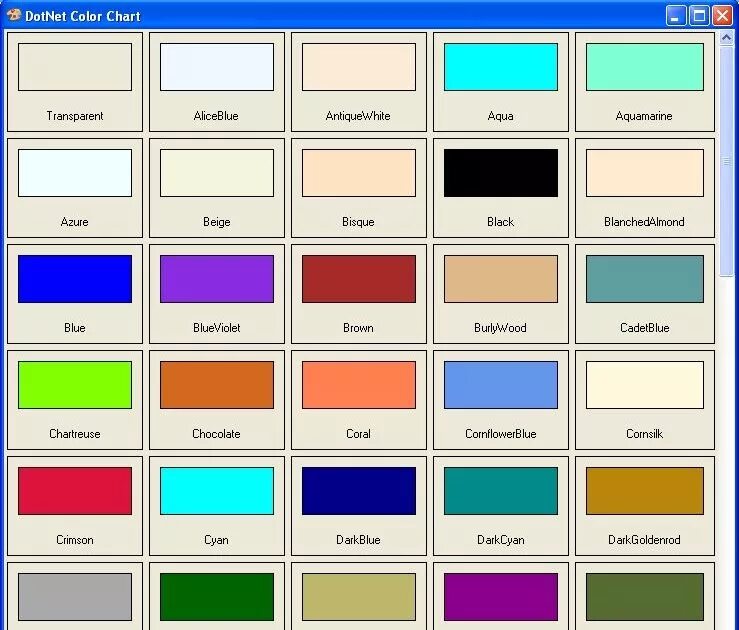The image size is (739, 630).
Task: Click the Brown label text
Action: tap(358, 328)
